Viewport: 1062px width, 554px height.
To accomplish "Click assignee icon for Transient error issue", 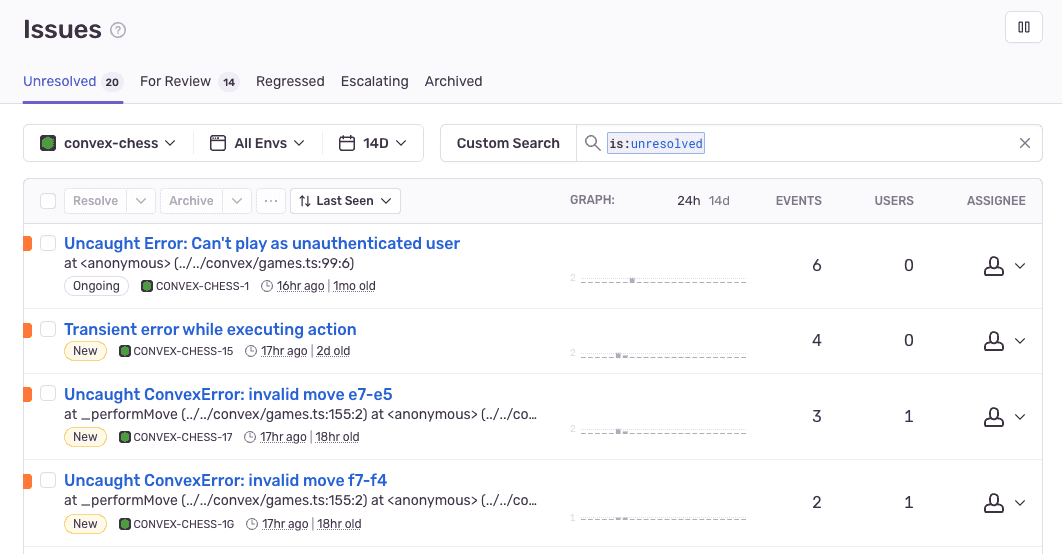I will pyautogui.click(x=994, y=341).
